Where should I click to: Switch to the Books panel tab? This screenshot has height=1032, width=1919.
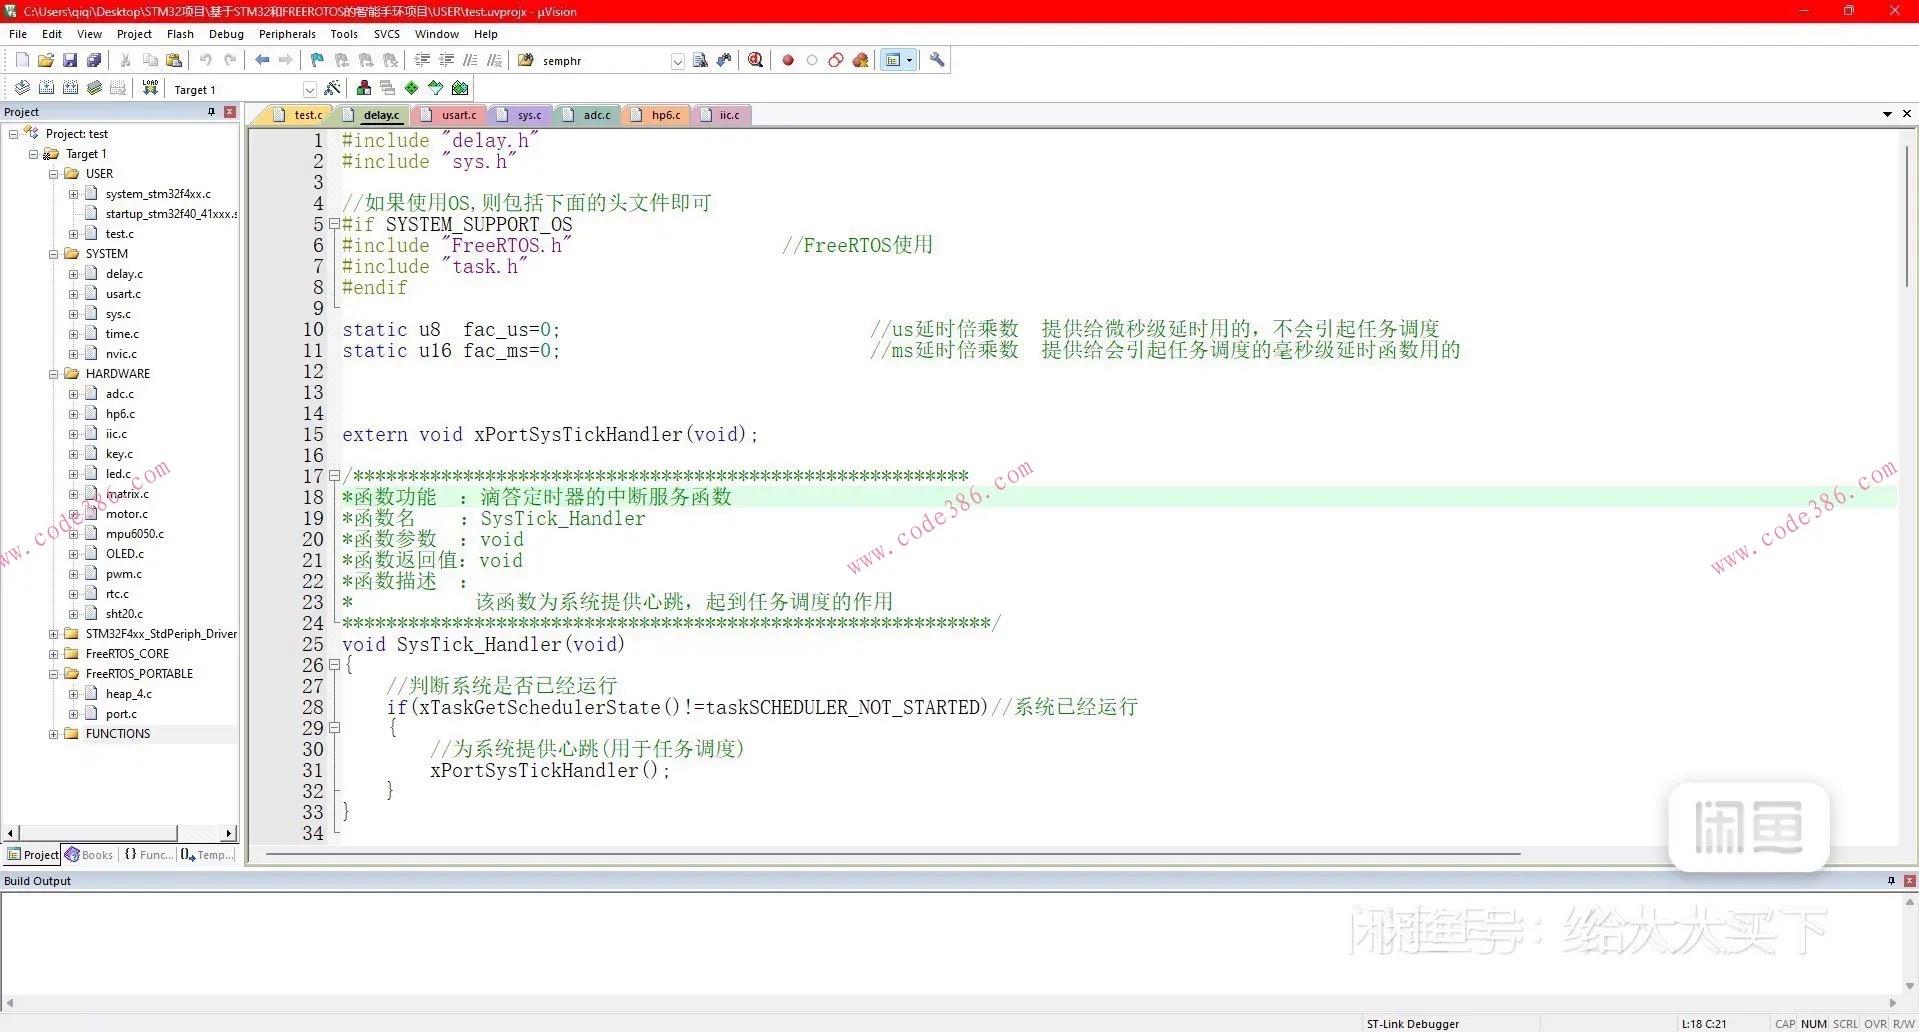coord(90,855)
